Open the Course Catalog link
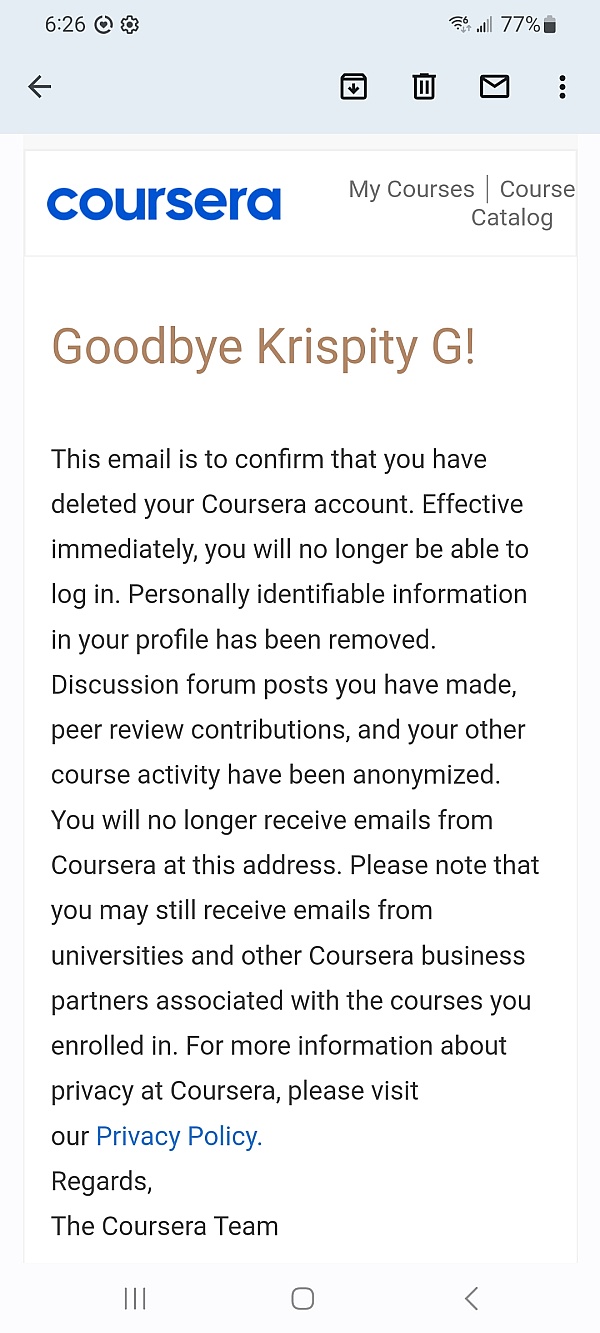 click(524, 203)
